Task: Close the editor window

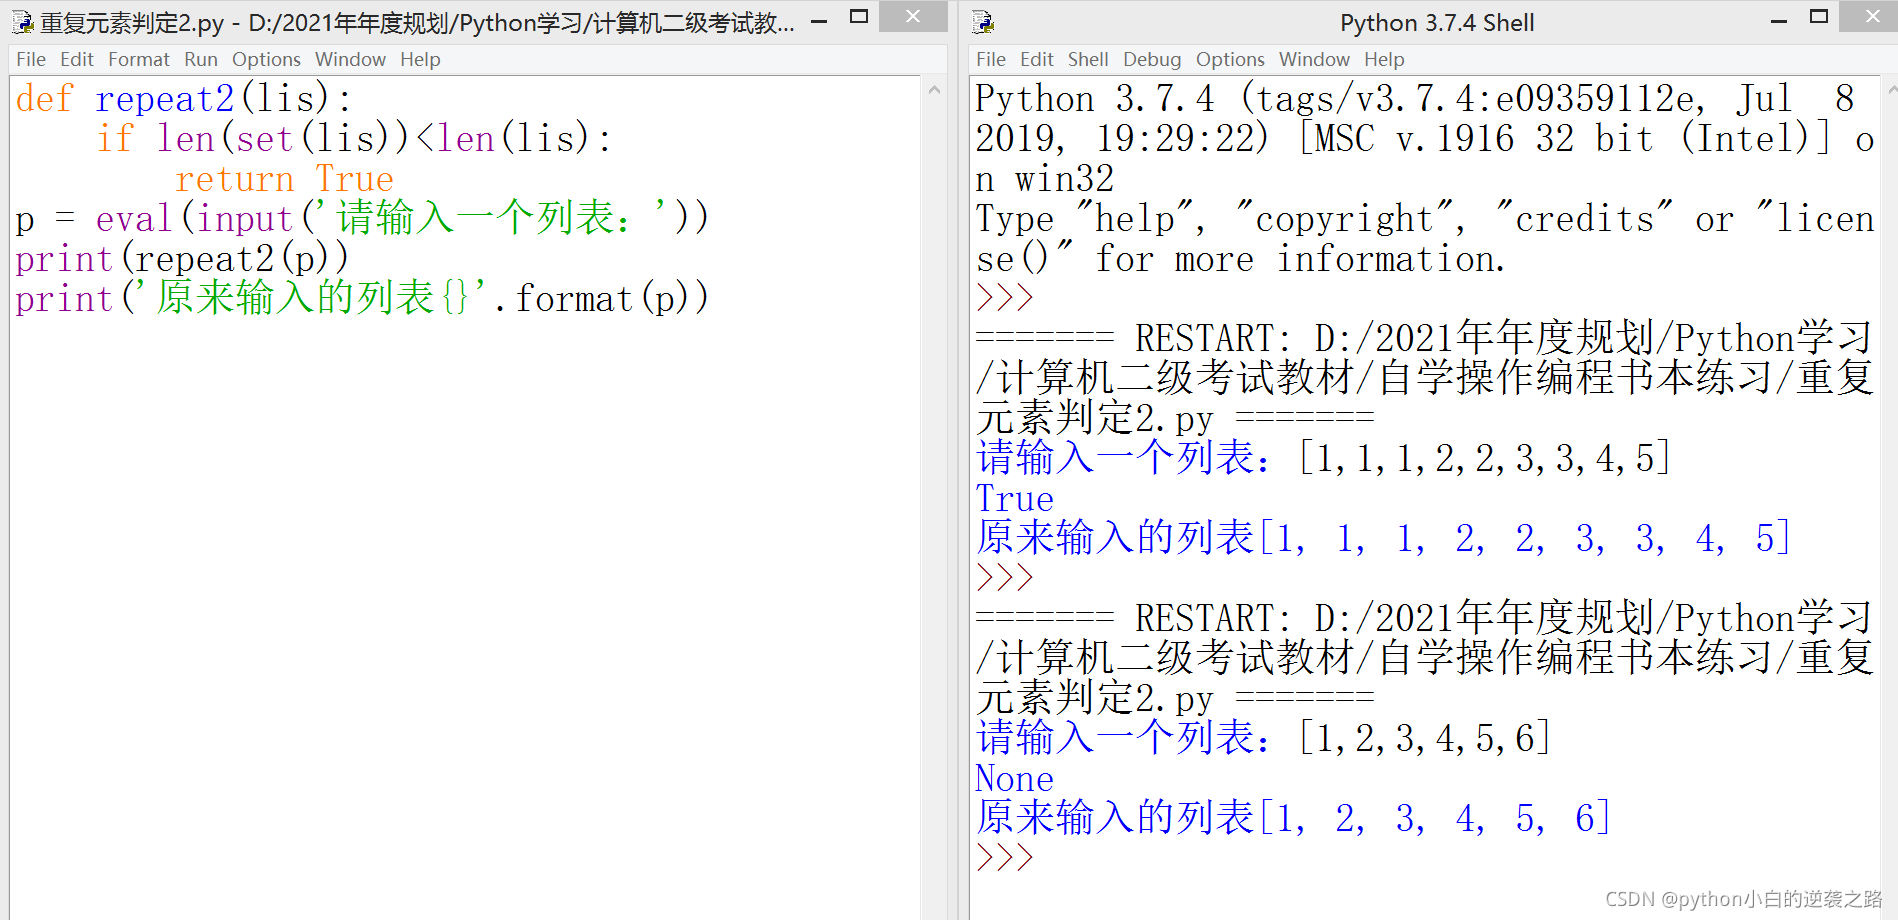Action: point(913,17)
